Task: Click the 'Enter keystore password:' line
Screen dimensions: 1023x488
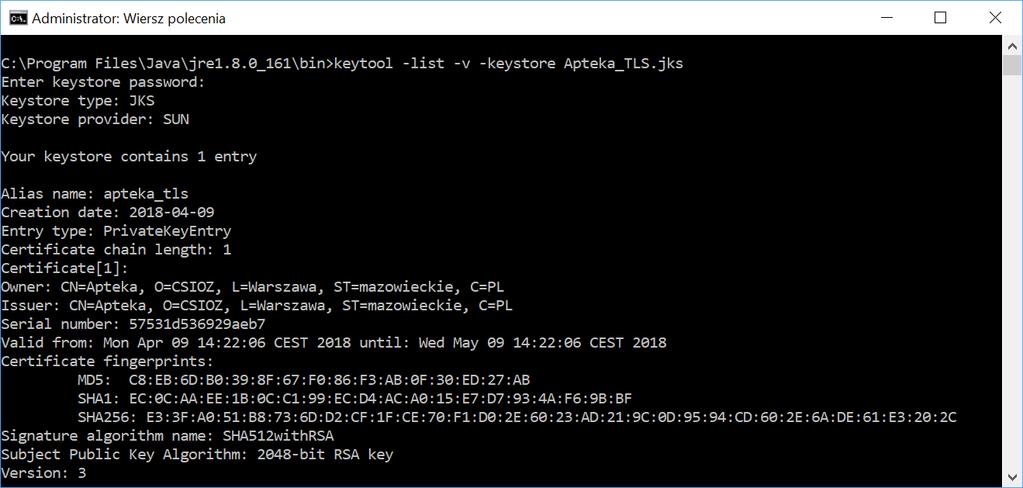Action: 103,82
